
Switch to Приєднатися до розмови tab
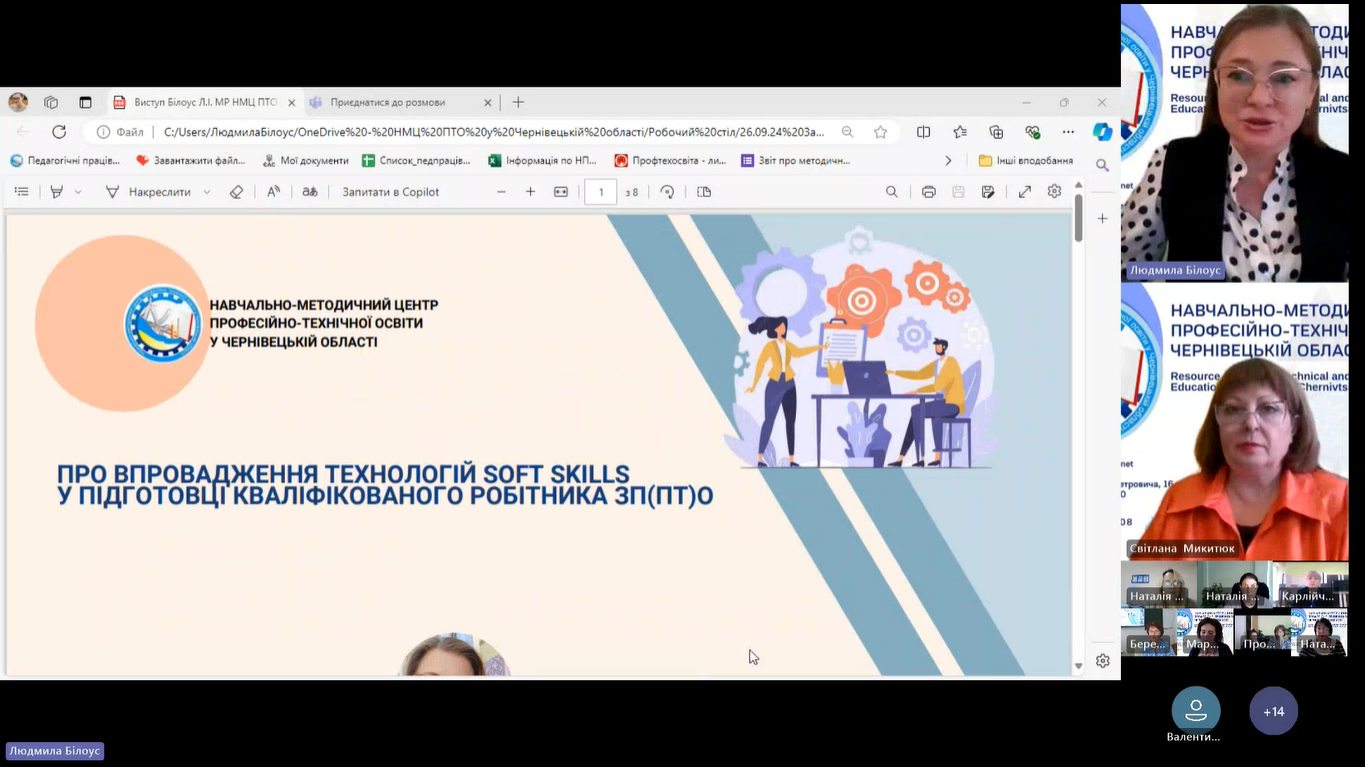tap(388, 102)
